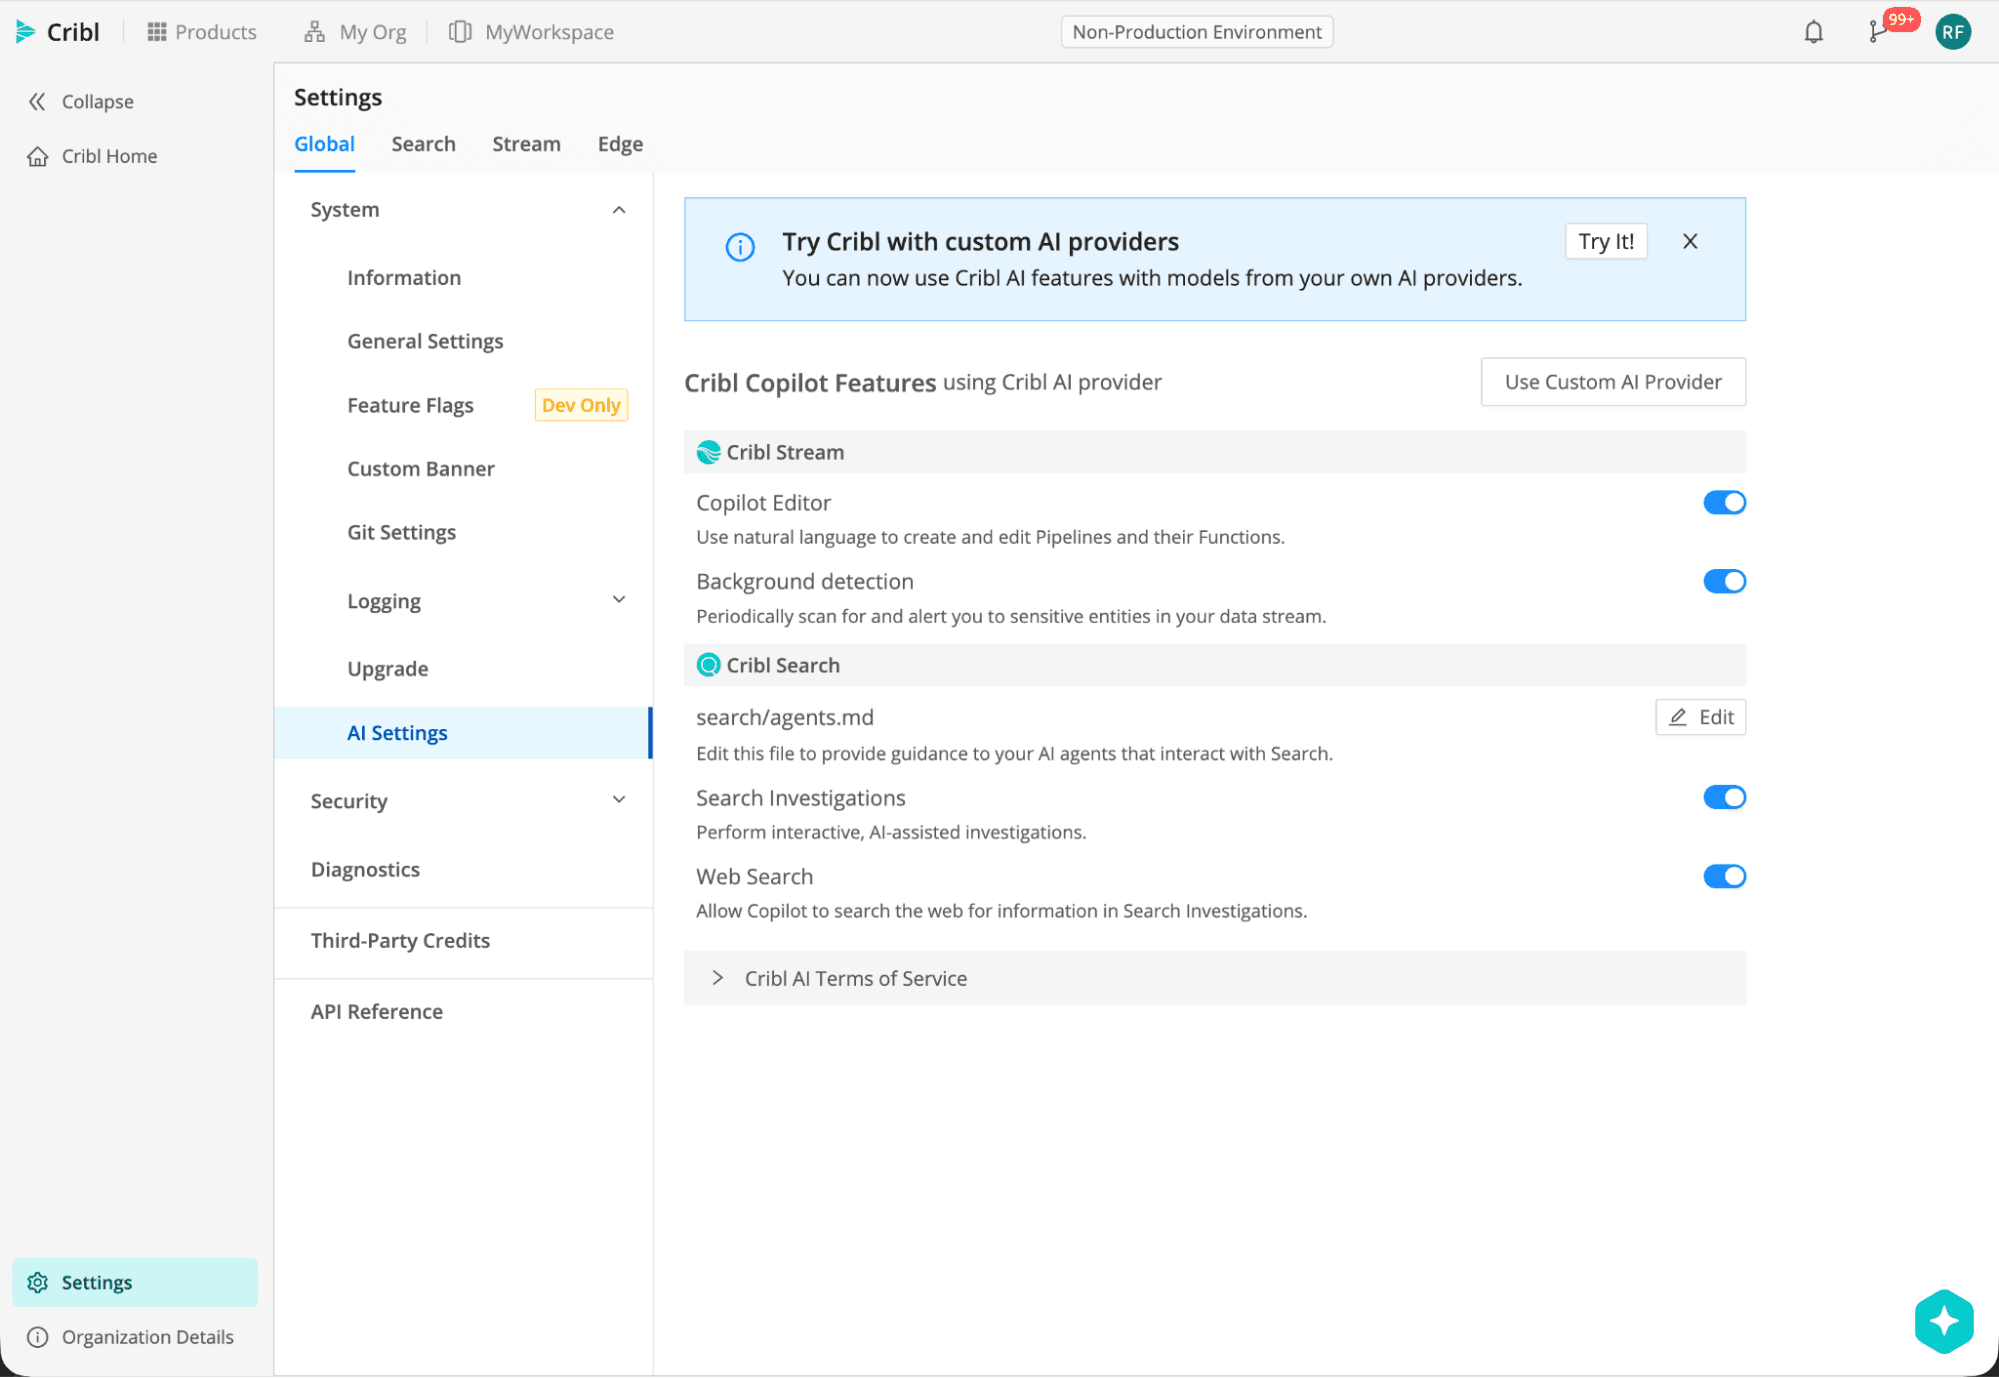
Task: Disable Web Search for Copilot
Action: tap(1724, 876)
